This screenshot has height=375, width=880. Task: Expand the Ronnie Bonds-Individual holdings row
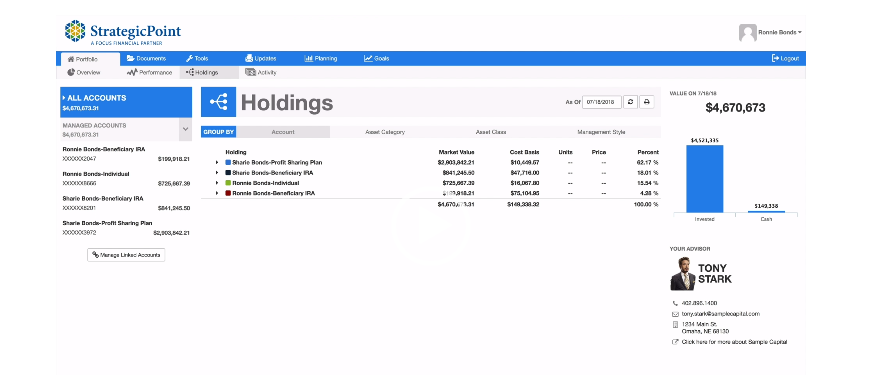(x=217, y=182)
